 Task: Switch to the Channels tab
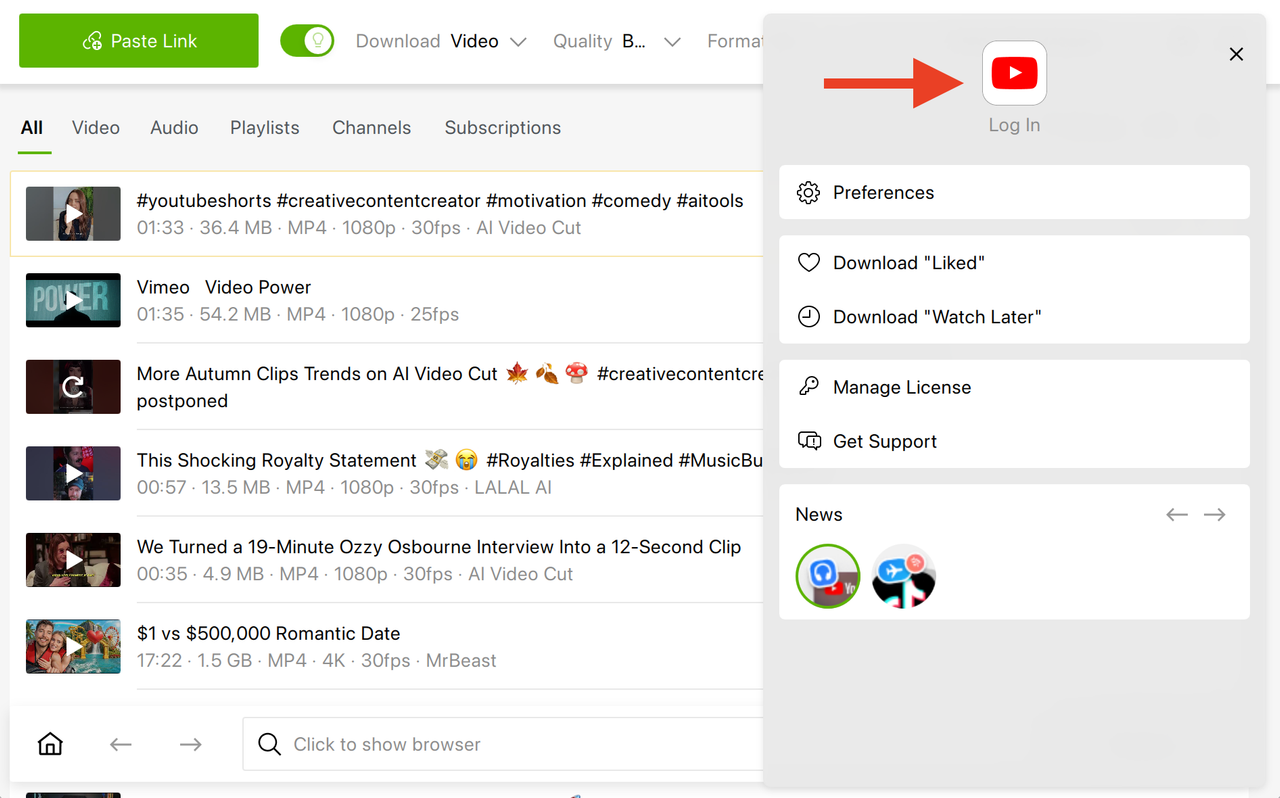[x=372, y=128]
